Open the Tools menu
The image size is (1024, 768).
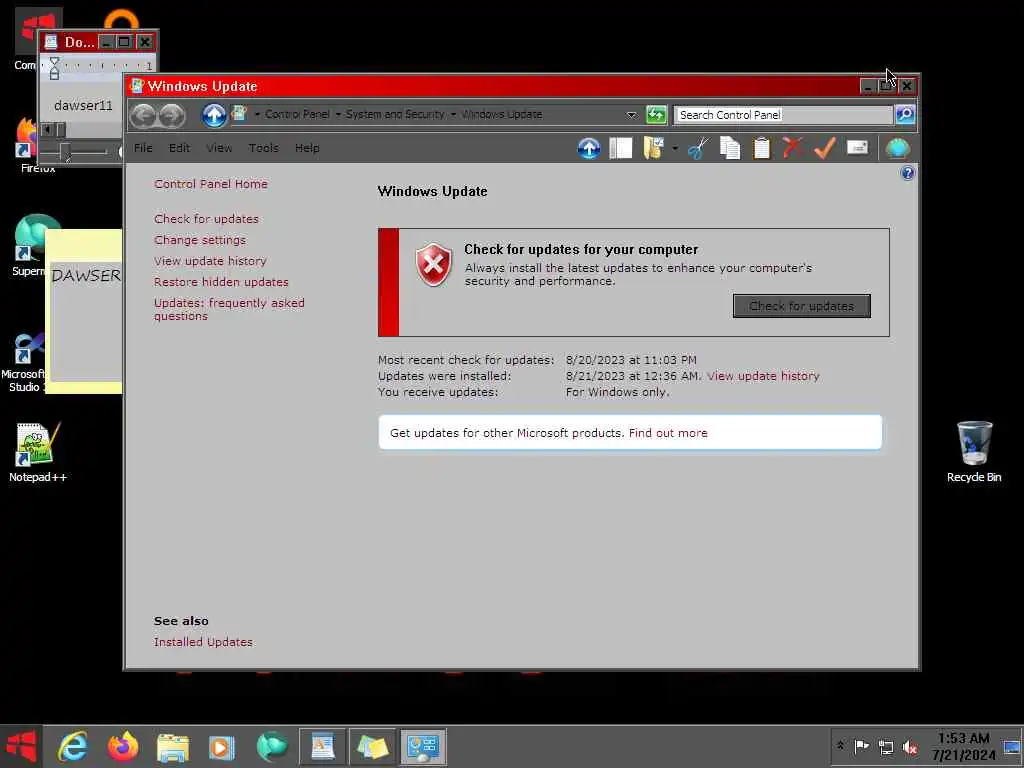tap(263, 148)
